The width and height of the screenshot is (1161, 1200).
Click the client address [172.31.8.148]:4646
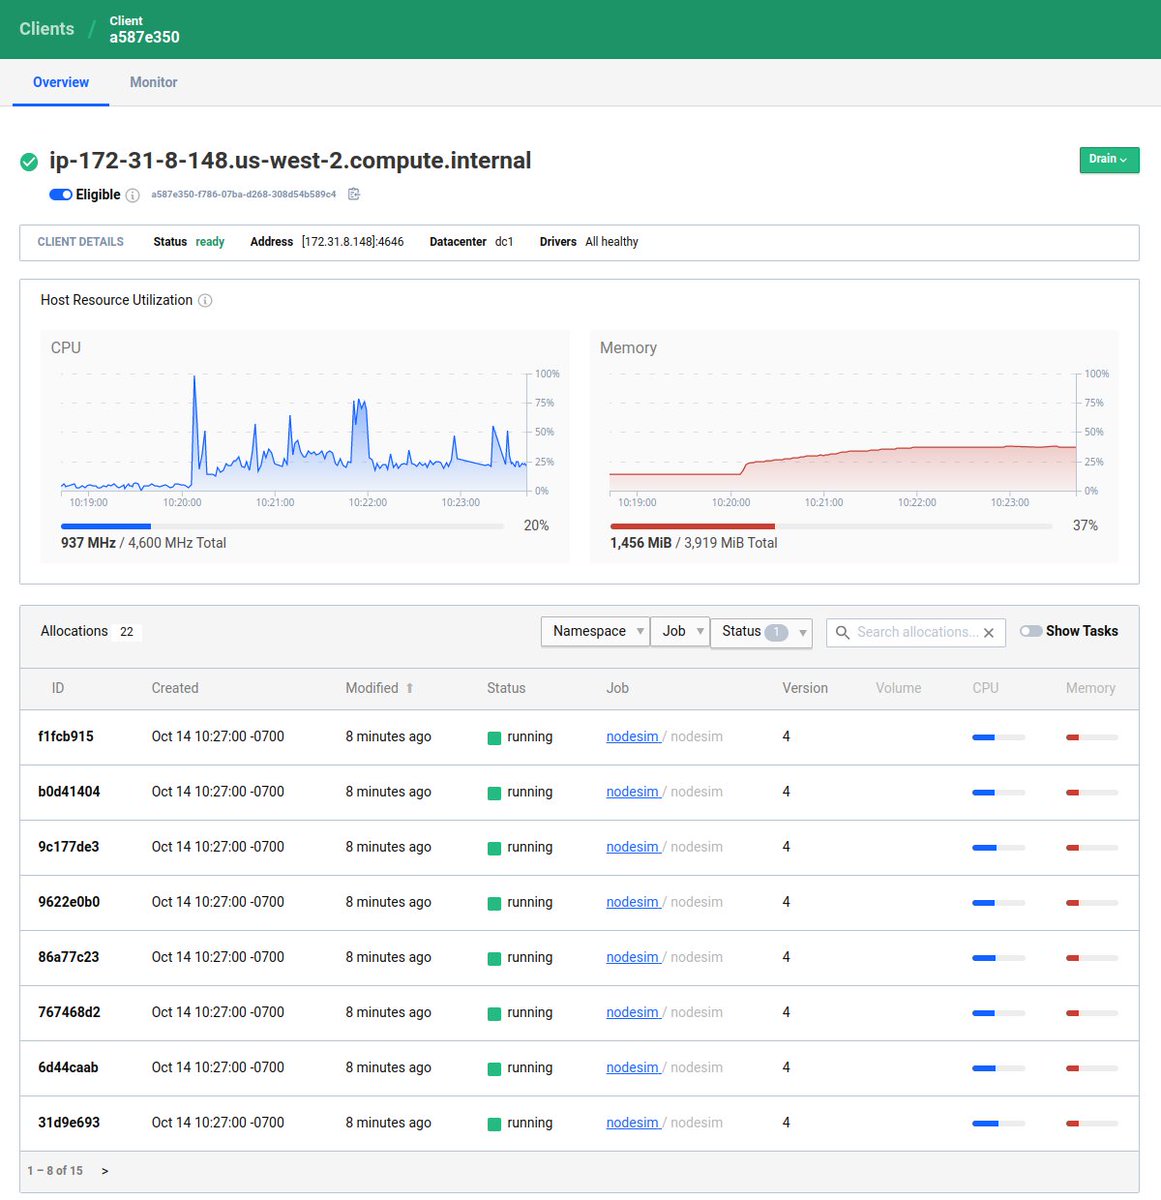353,242
